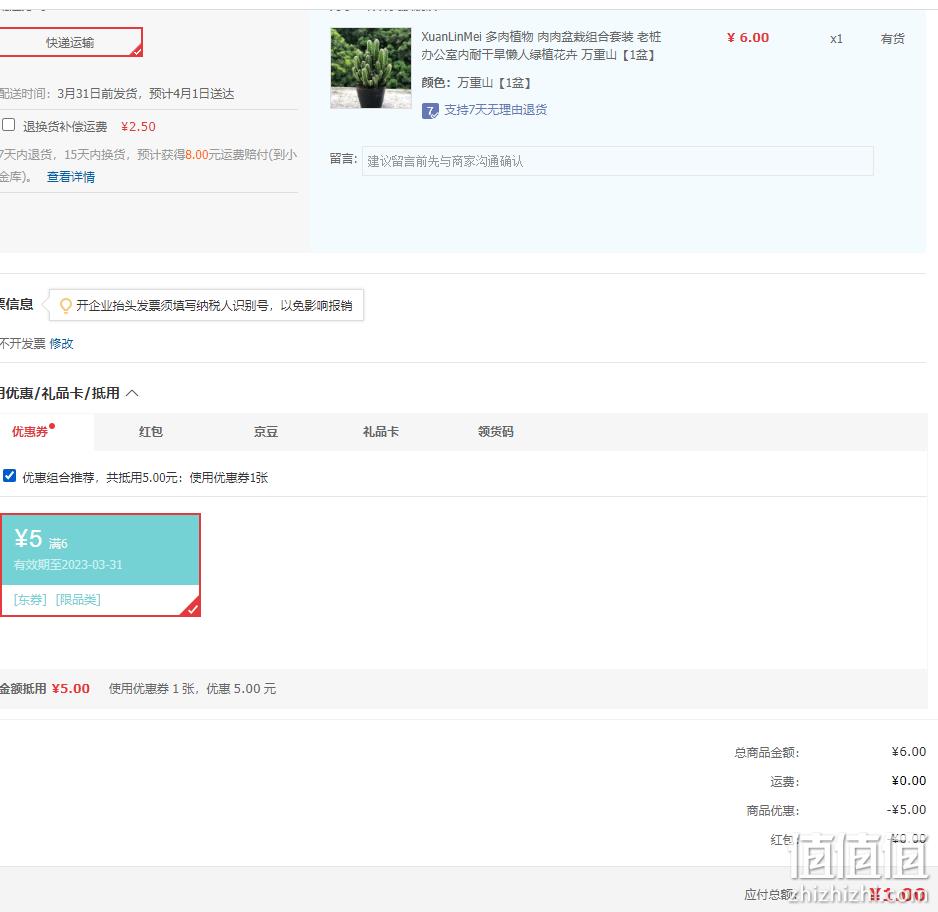The height and width of the screenshot is (912, 938).
Task: Focus the 留言 message input field
Action: (x=617, y=161)
